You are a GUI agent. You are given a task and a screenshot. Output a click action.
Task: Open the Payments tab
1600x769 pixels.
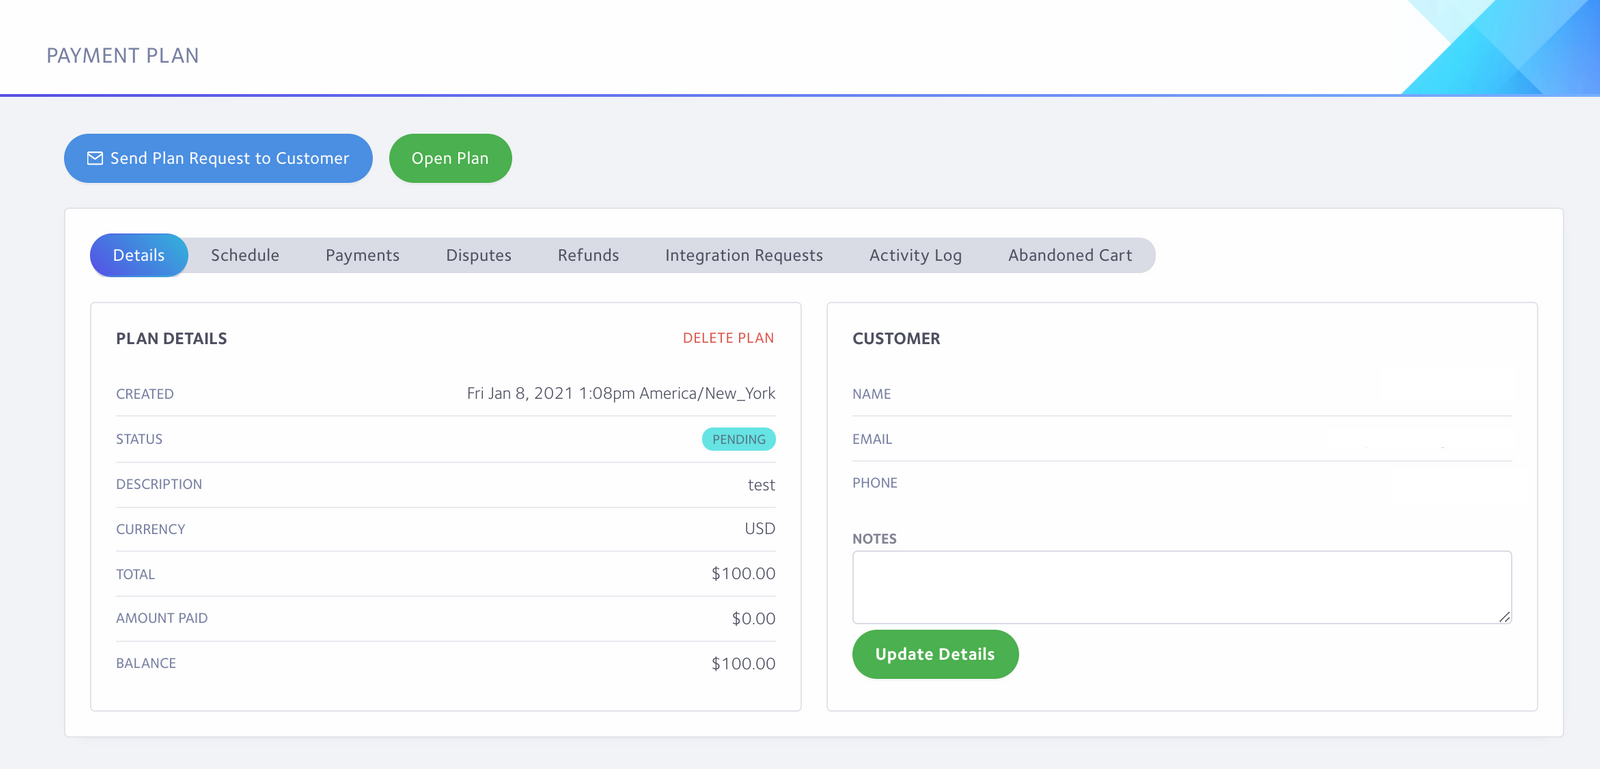pos(362,255)
